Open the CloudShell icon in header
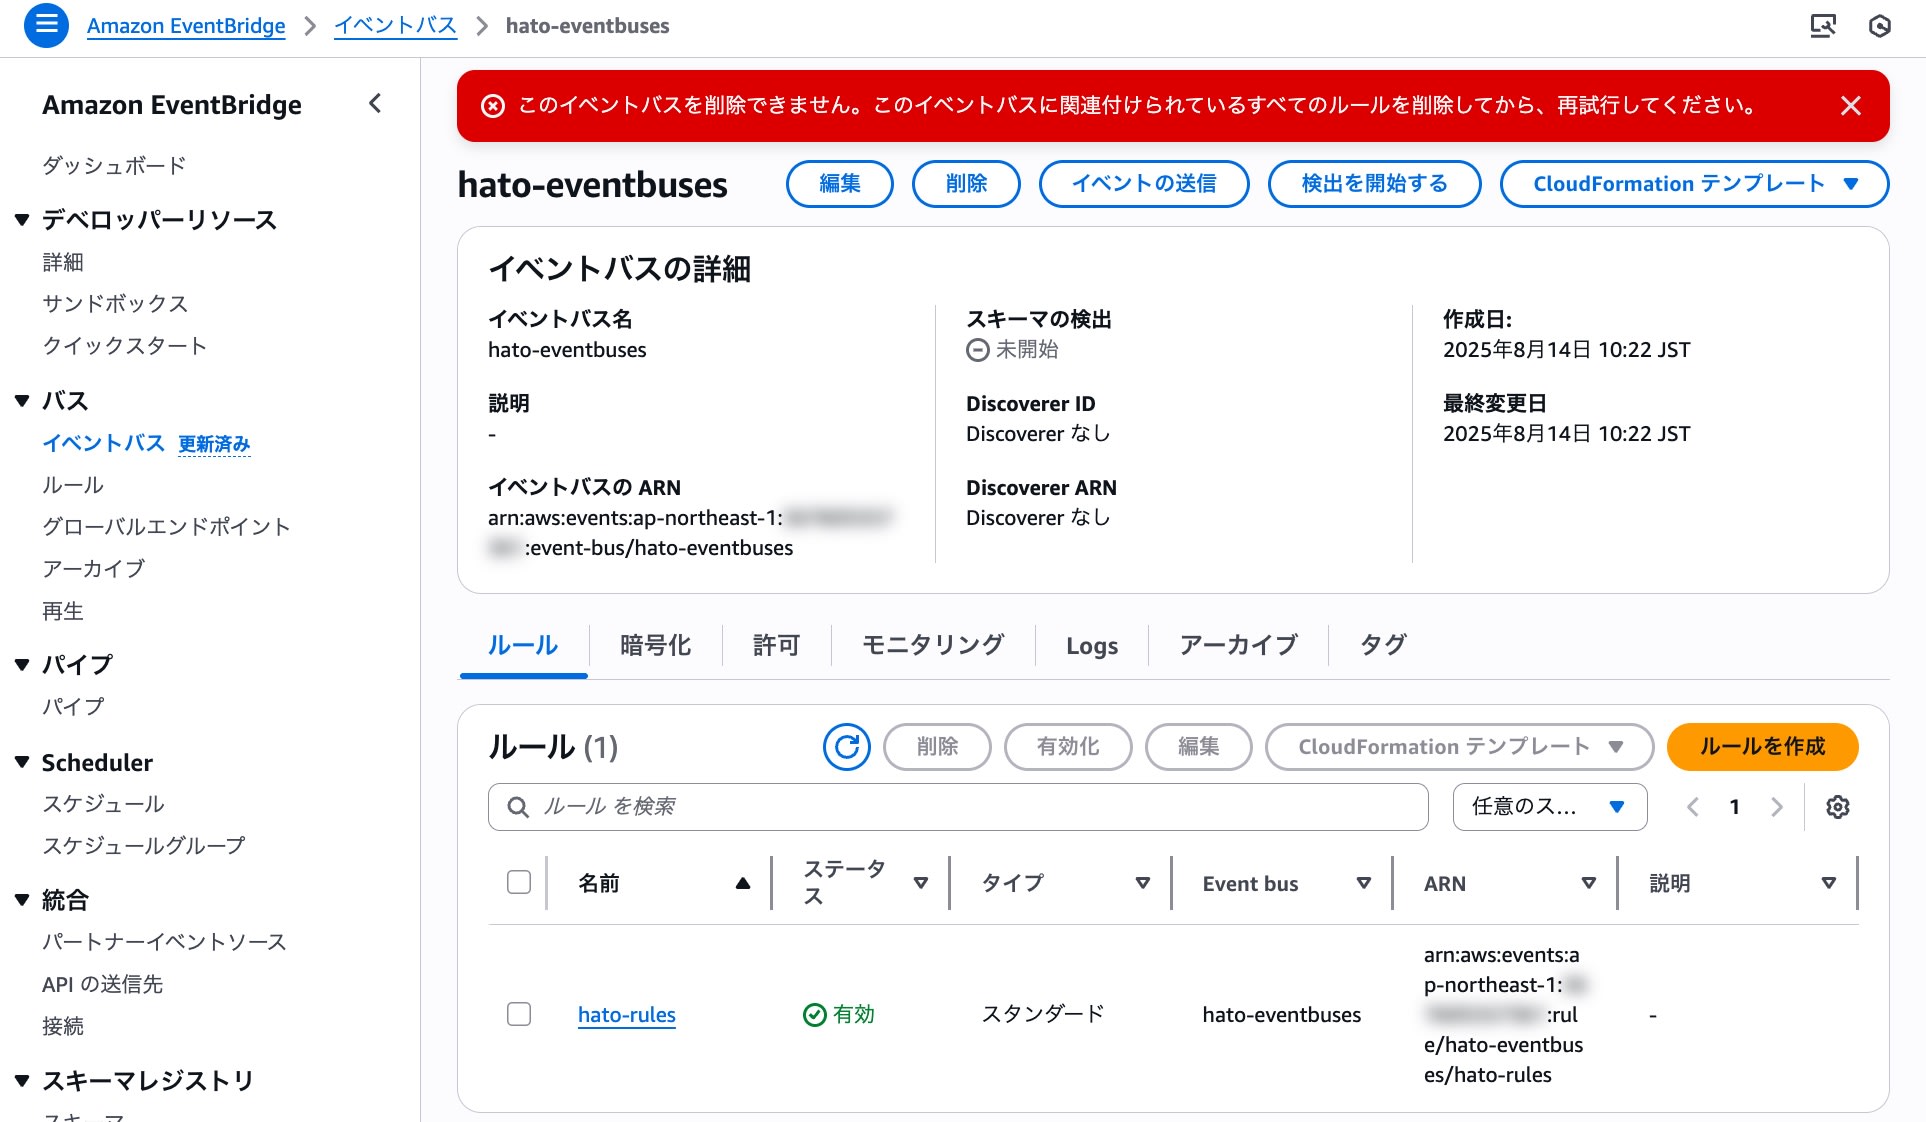 tap(1823, 26)
